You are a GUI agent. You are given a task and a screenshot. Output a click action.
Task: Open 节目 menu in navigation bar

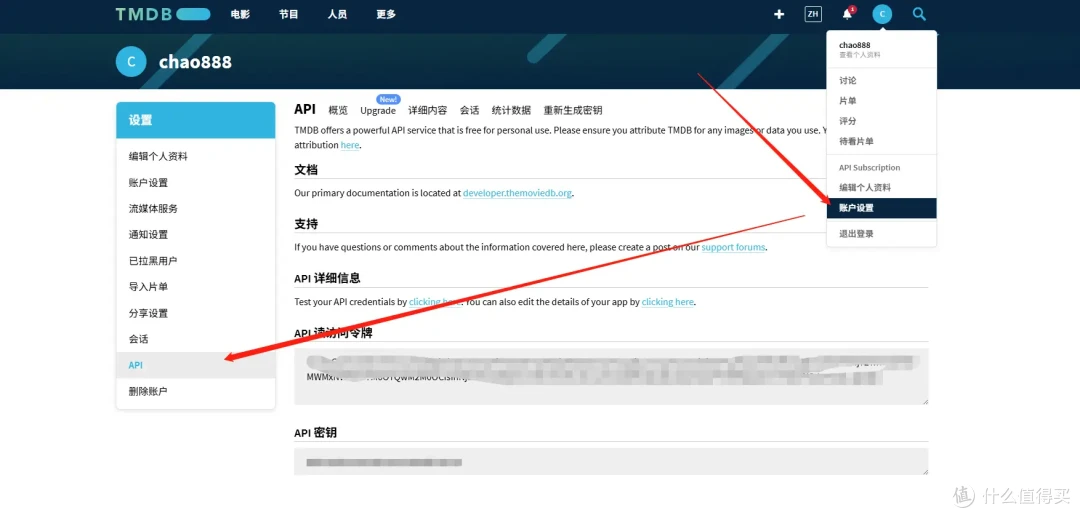[x=289, y=14]
